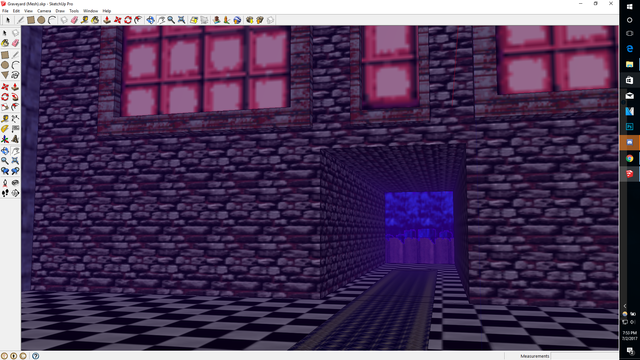The image size is (640, 360).
Task: Activate the Look Around eye tool
Action: coord(15,183)
